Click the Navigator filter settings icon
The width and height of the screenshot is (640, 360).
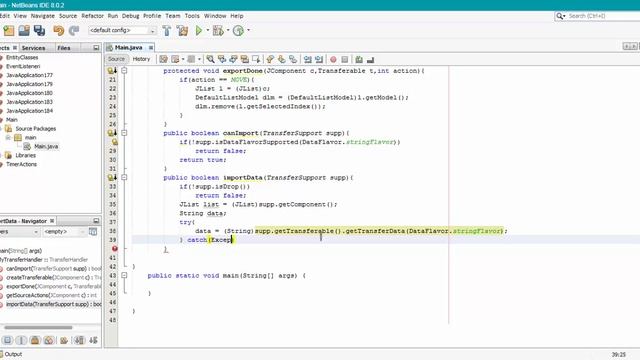click(x=93, y=231)
